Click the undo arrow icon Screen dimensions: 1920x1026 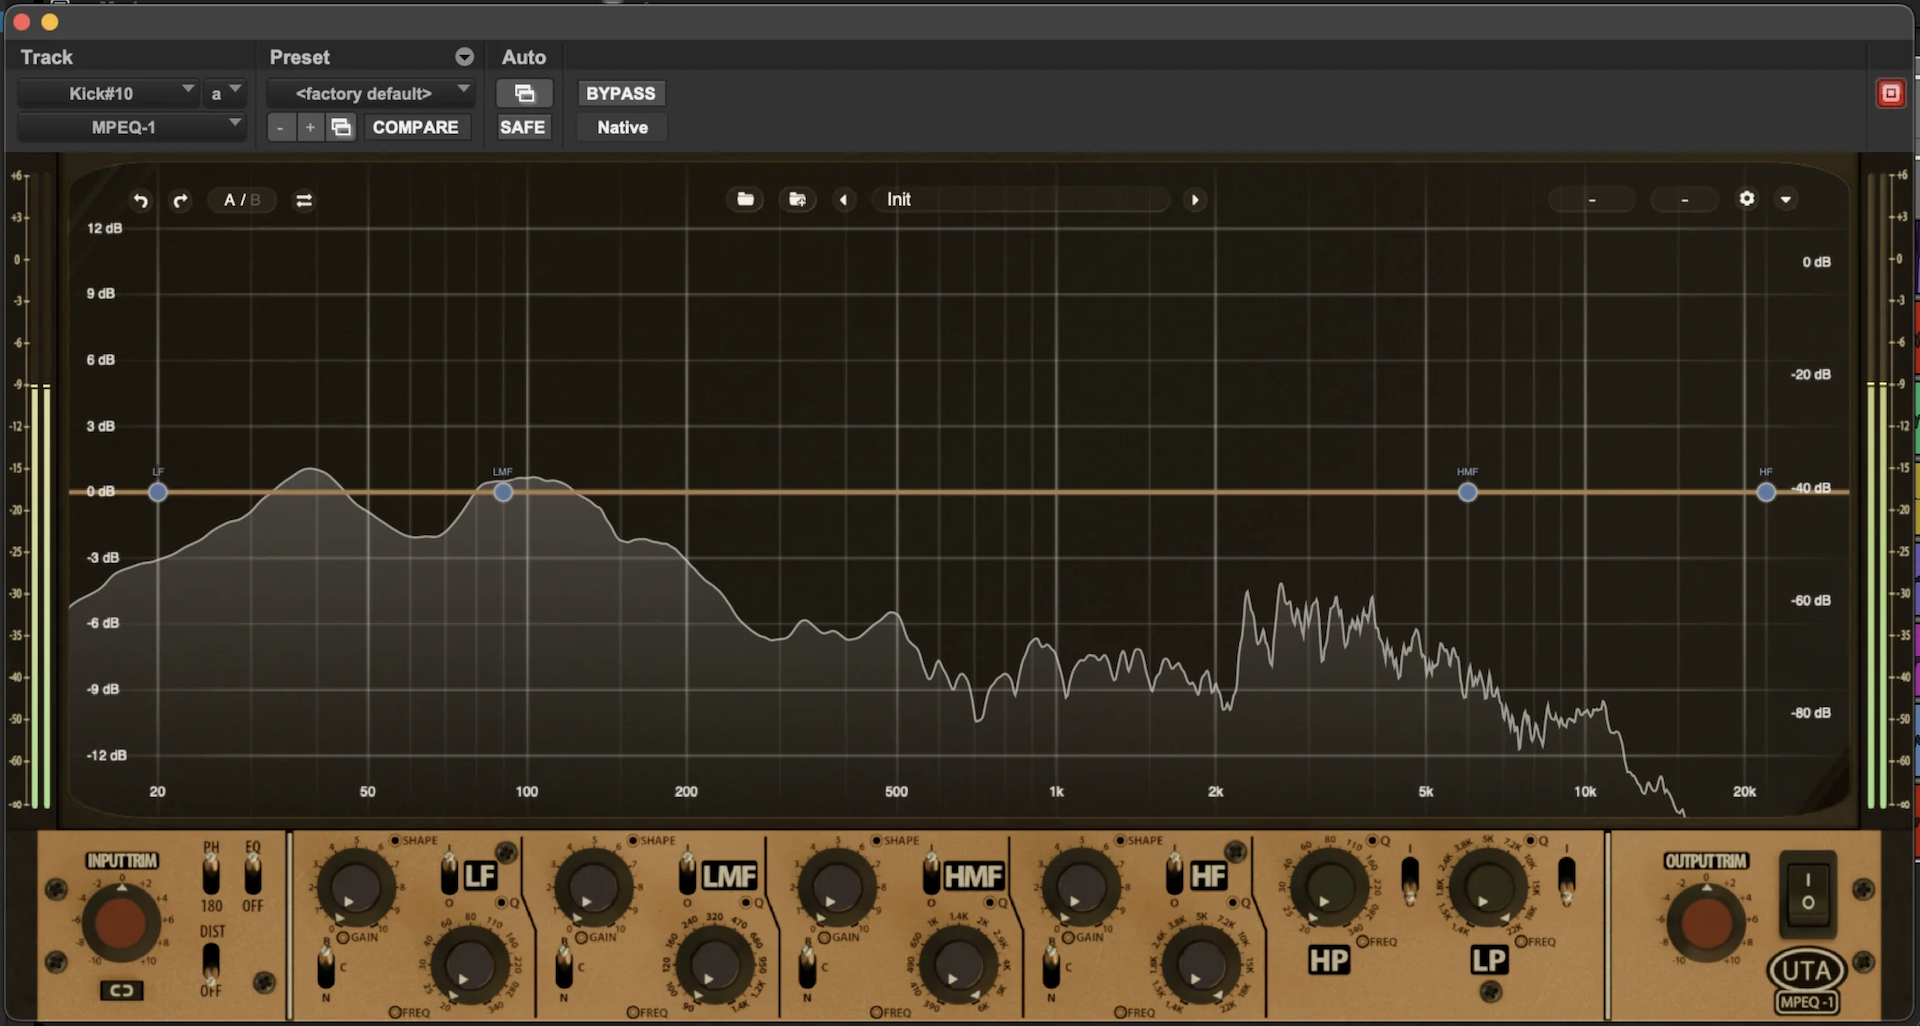pyautogui.click(x=140, y=200)
